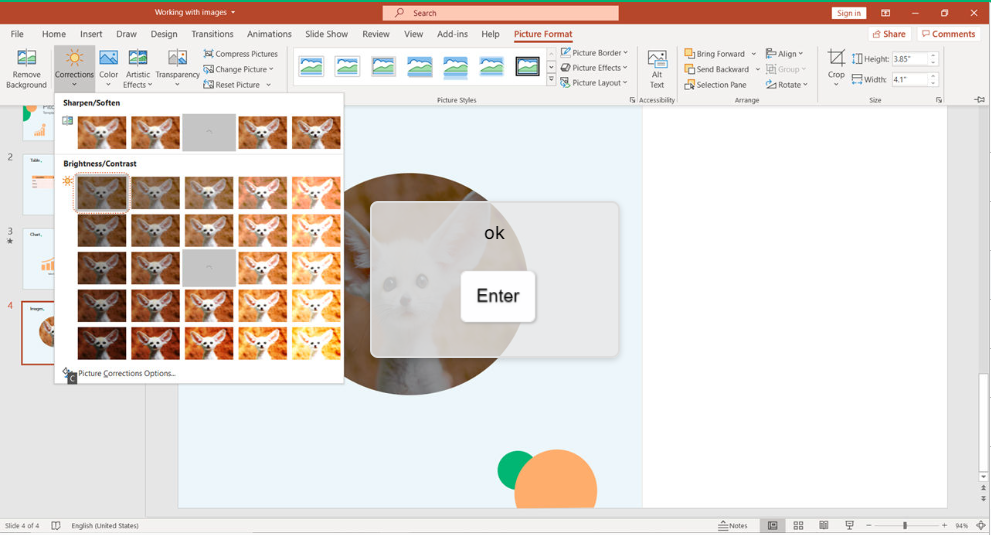Click the Enter button in overlay
Screen dimensions: 991x535
498,296
